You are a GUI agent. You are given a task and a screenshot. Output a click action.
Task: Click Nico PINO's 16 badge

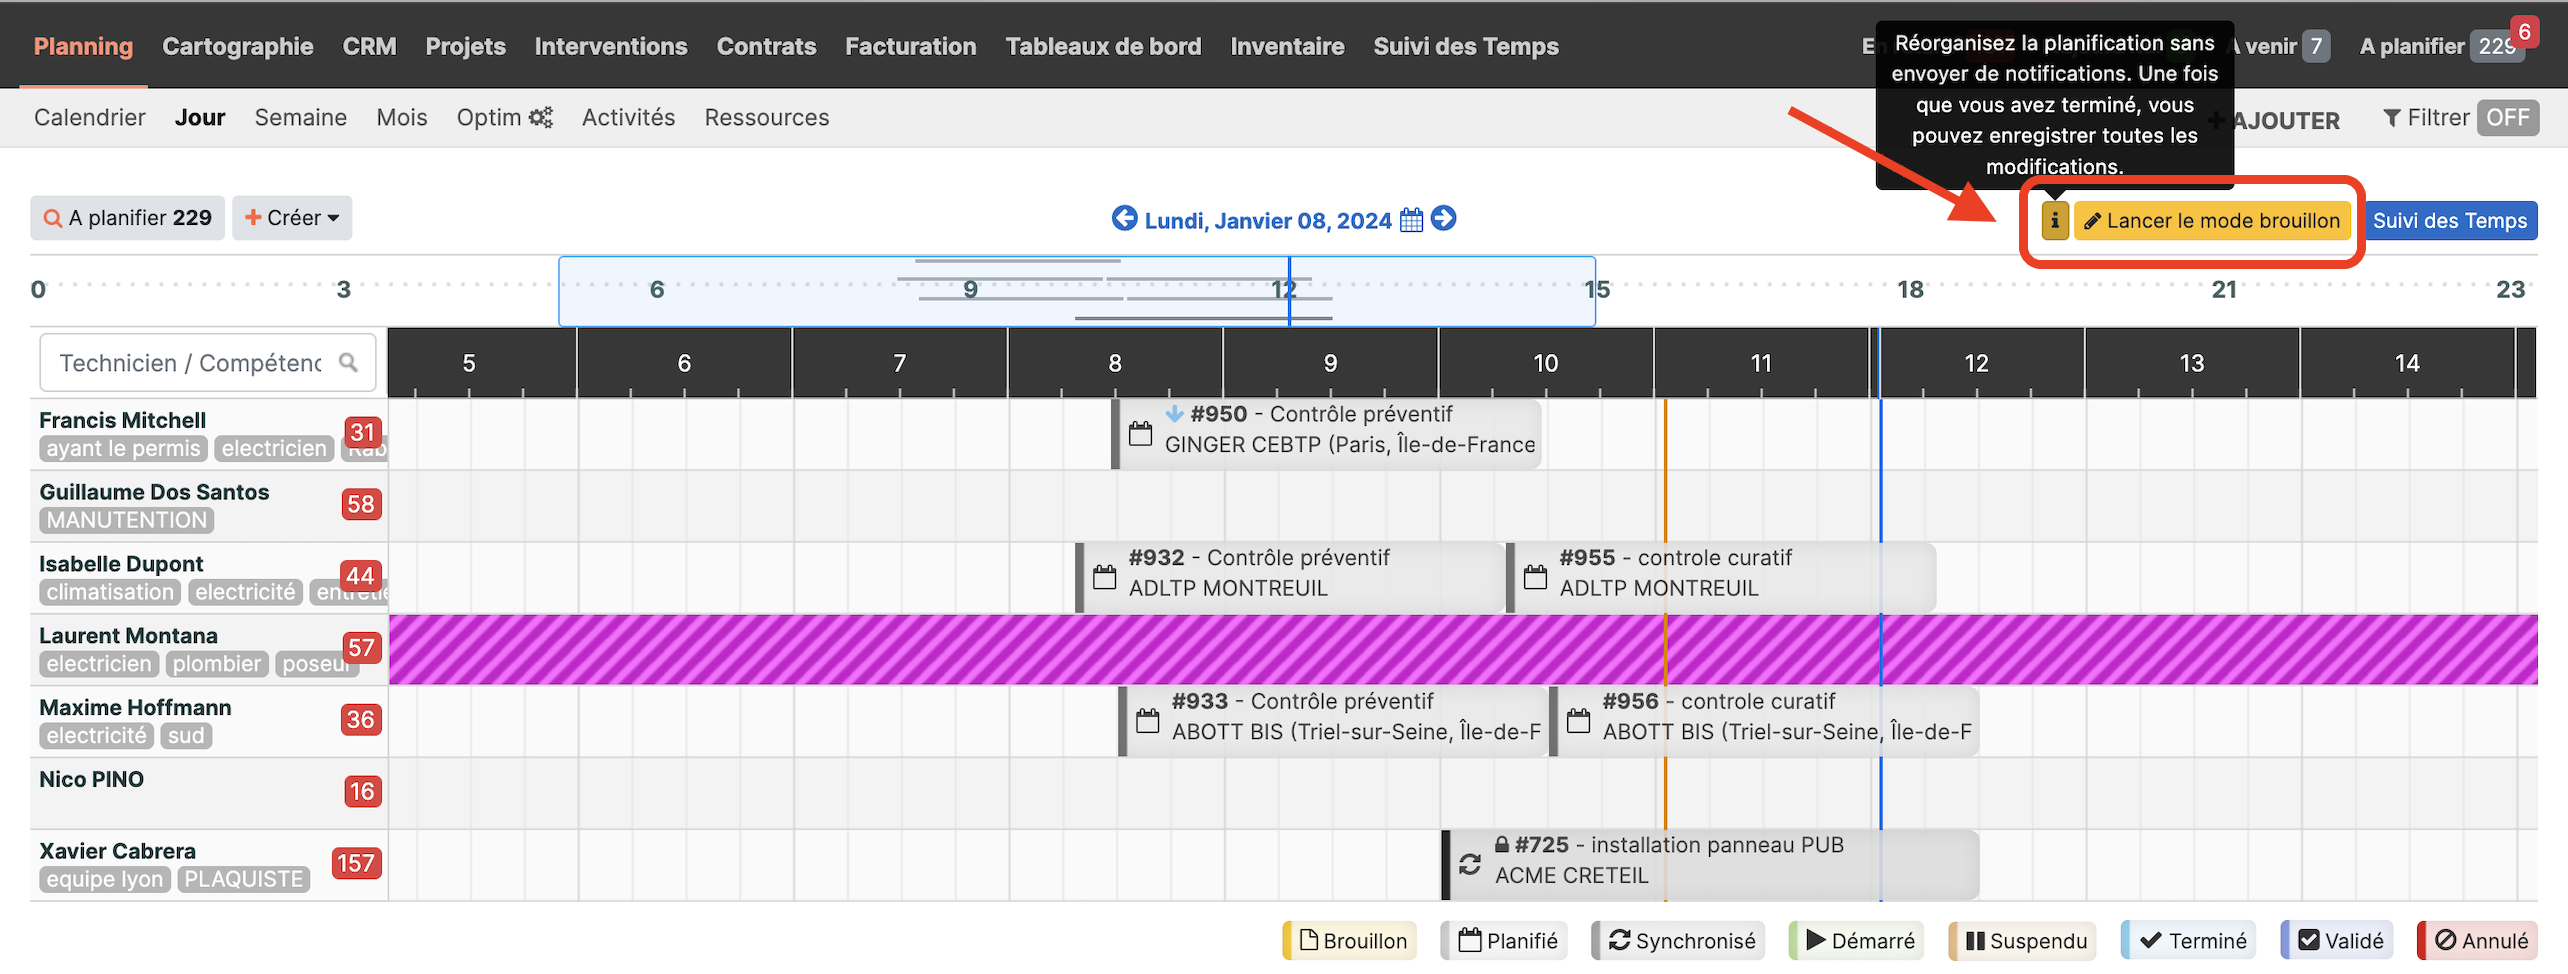click(x=362, y=791)
